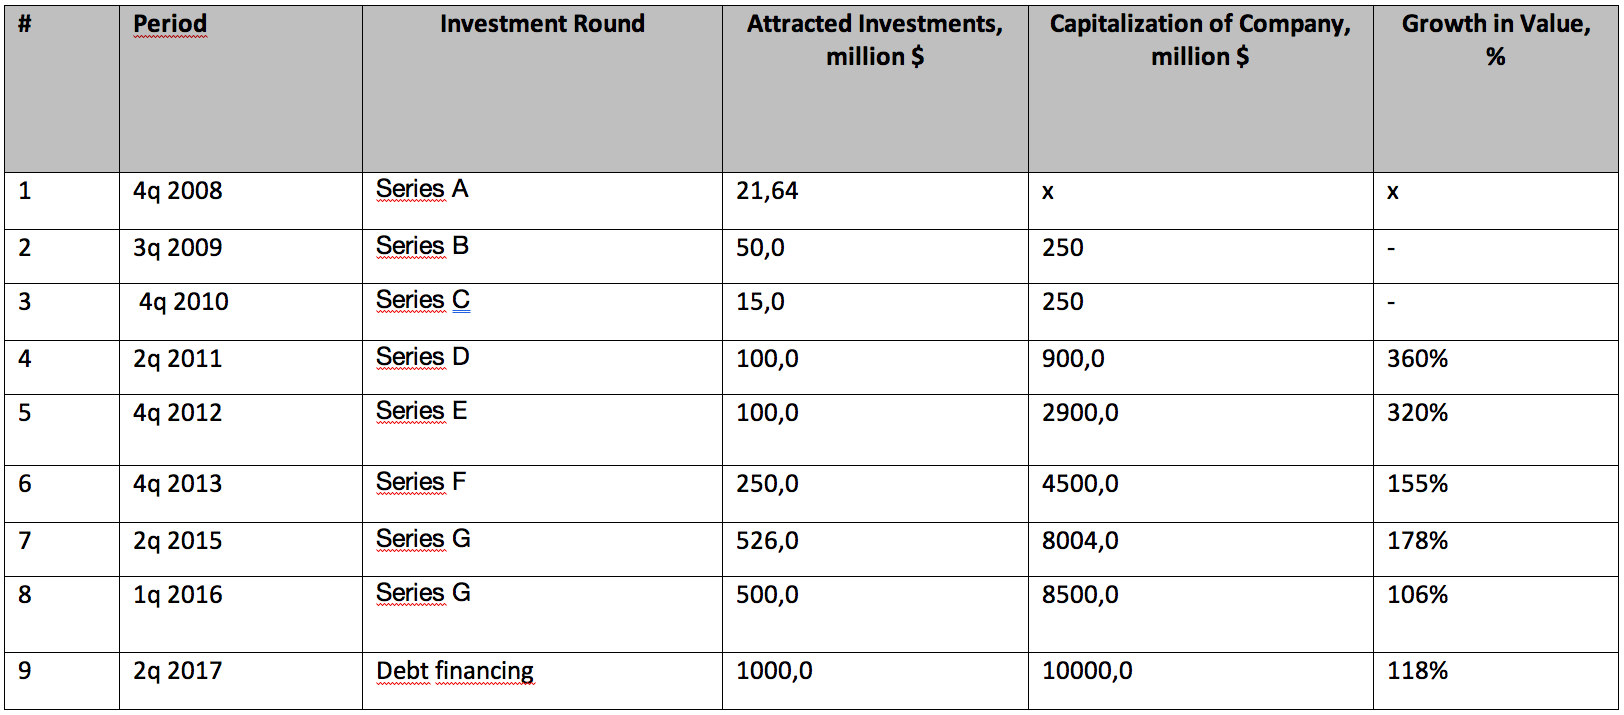Click the 118% growth value

(1417, 671)
